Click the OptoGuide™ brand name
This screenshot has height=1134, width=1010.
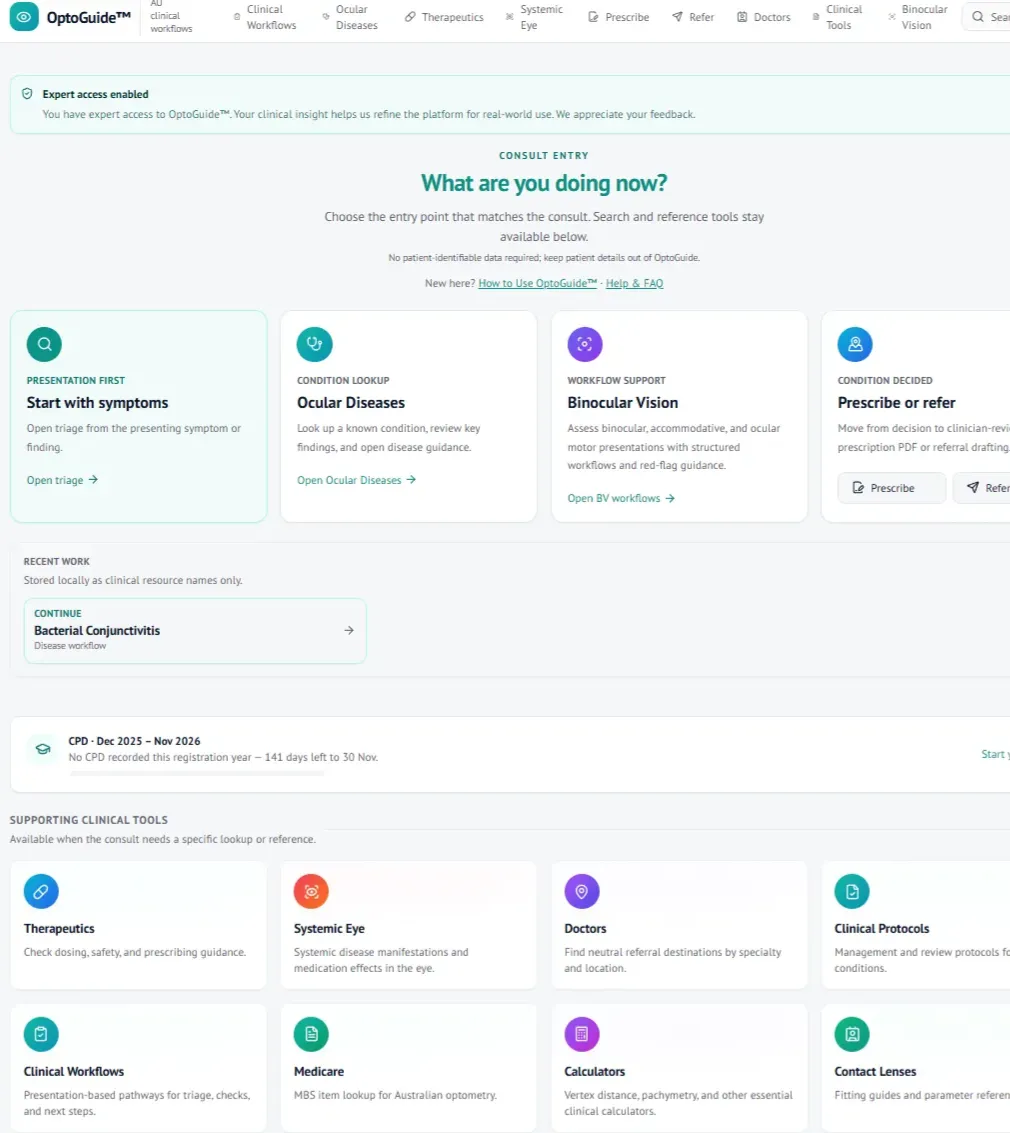(89, 17)
